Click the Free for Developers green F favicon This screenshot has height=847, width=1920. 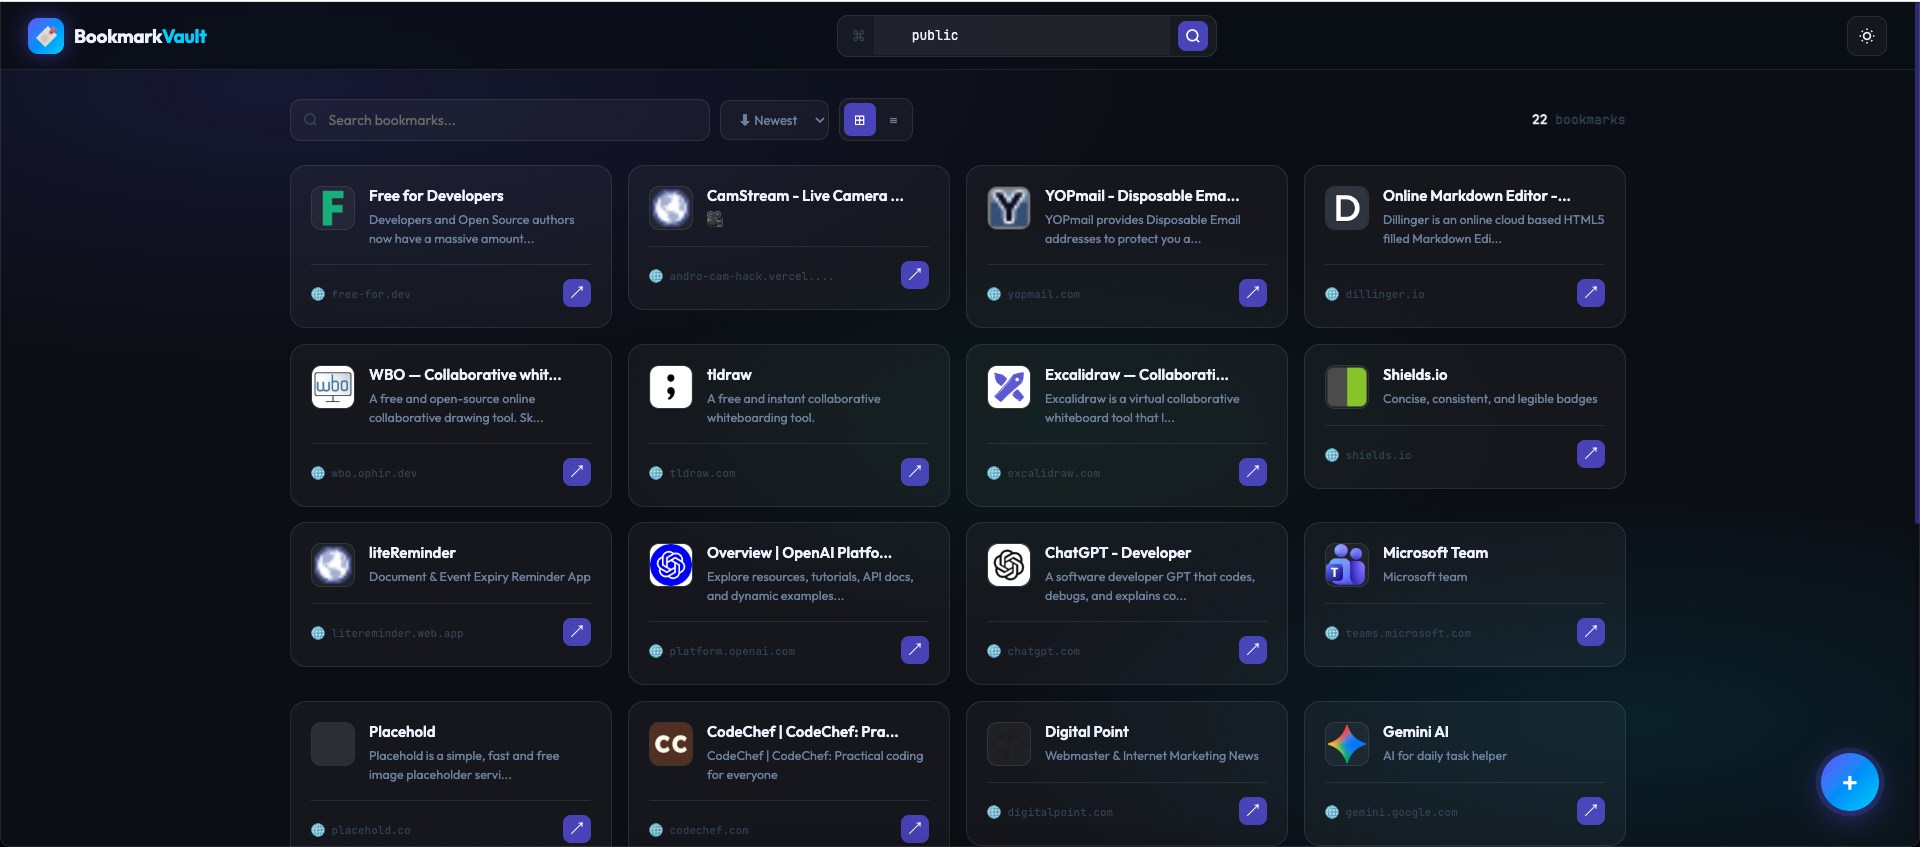[333, 208]
